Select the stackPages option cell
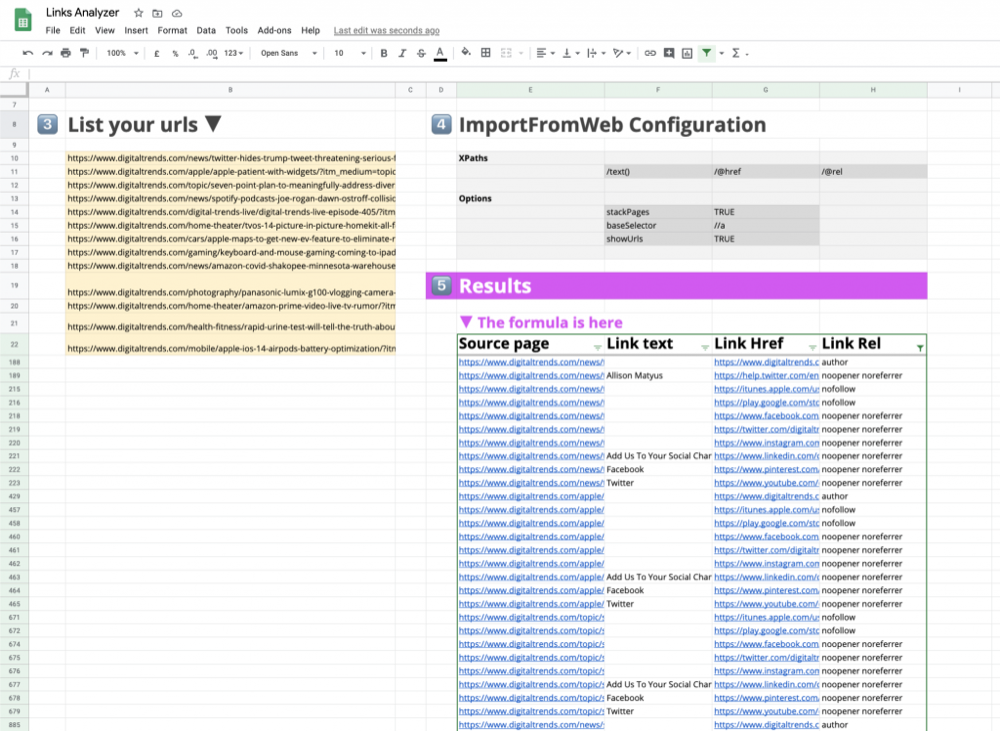The height and width of the screenshot is (731, 1000). (658, 212)
